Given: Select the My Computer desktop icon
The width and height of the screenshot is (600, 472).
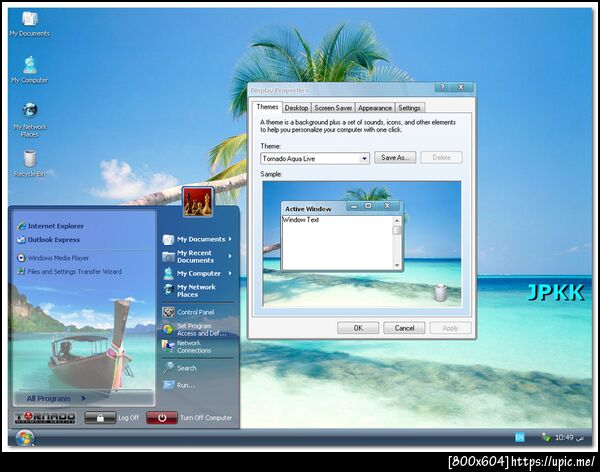Looking at the screenshot, I should coord(29,70).
